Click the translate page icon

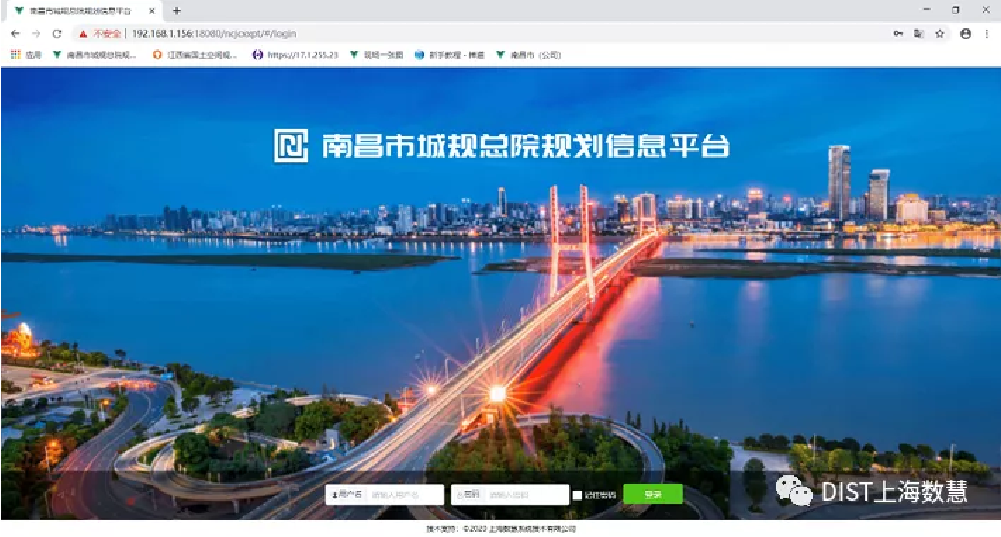pos(919,33)
